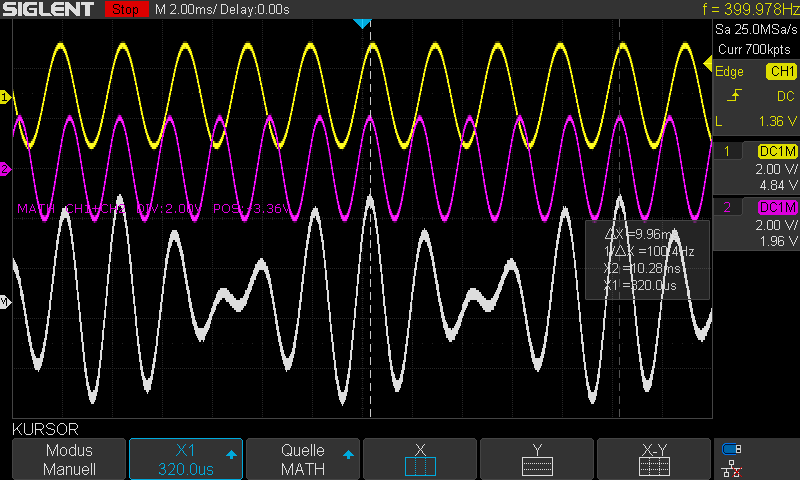Click the blue arrow on Quelle softkey
Viewport: 800px width, 480px height.
pos(348,454)
